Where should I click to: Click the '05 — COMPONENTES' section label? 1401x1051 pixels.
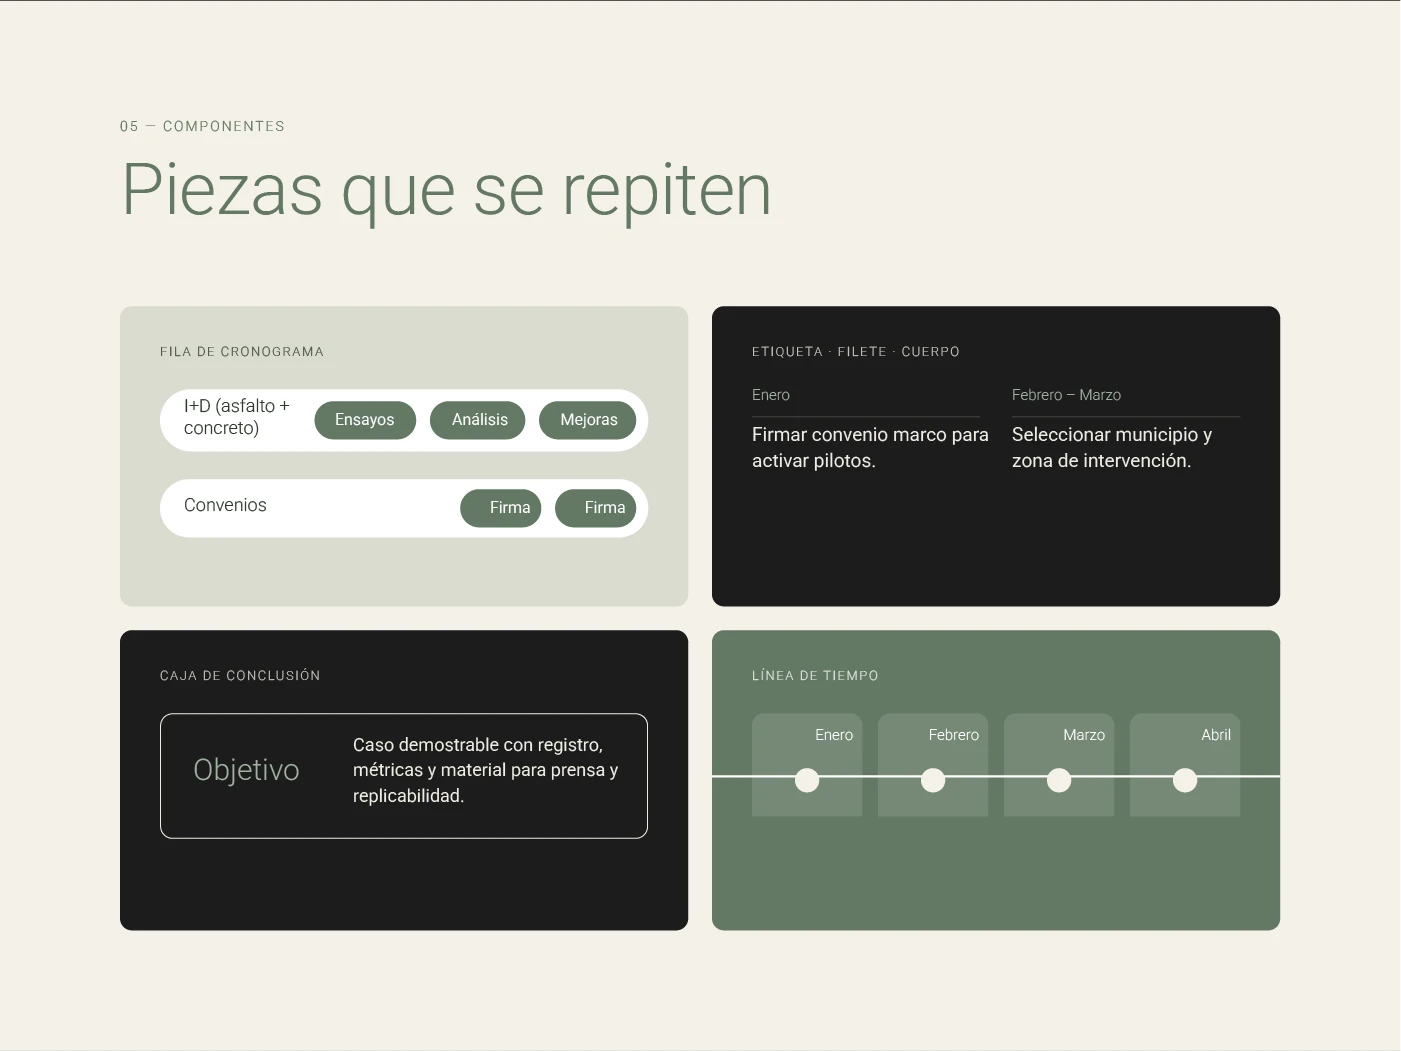[202, 126]
